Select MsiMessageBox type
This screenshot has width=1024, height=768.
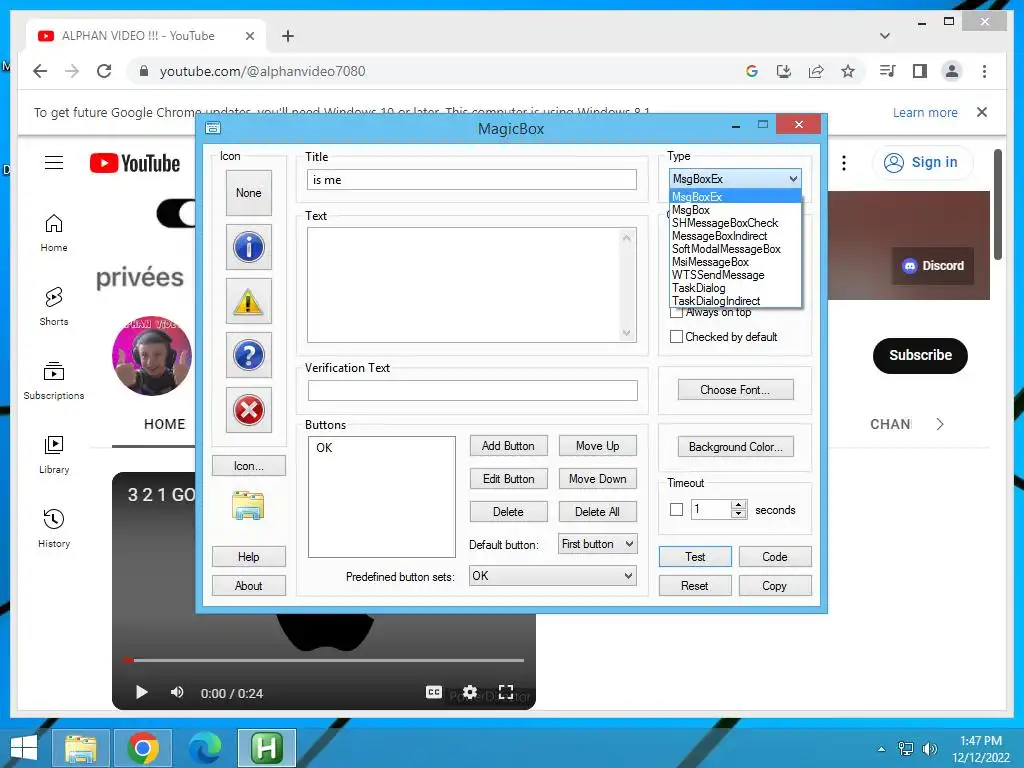tap(735, 262)
